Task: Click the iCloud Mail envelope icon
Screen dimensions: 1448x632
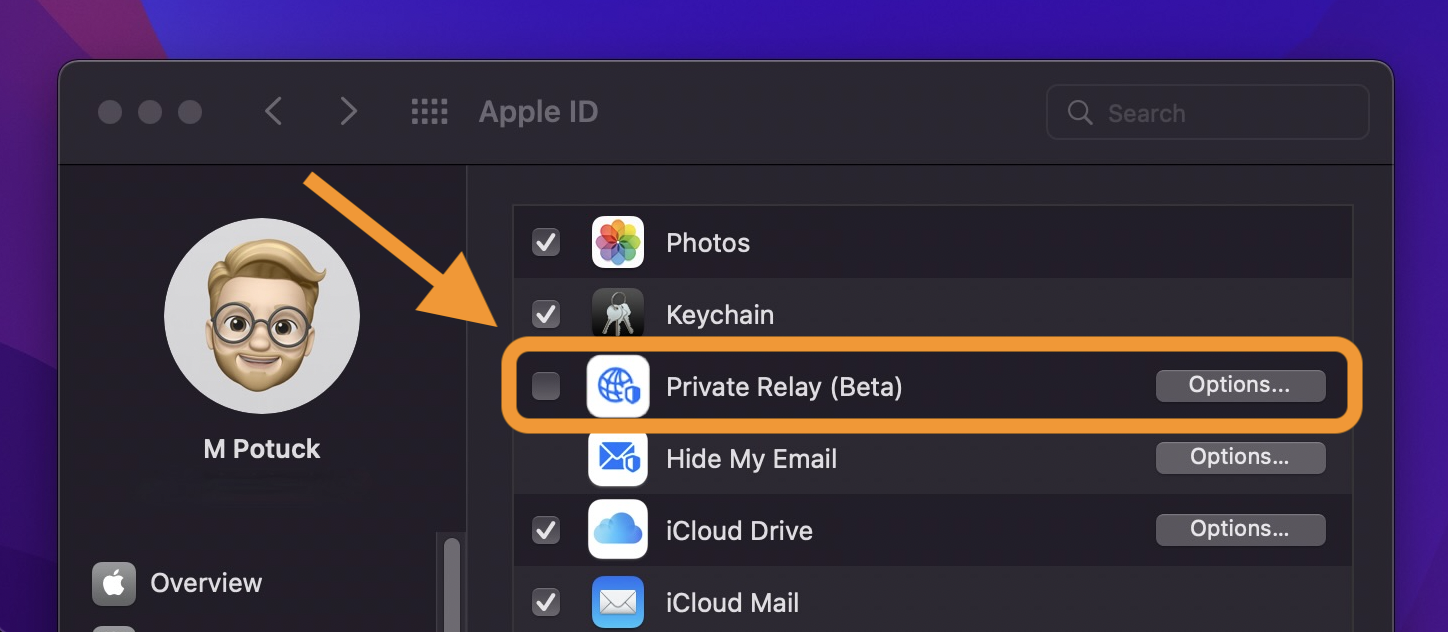Action: tap(617, 602)
